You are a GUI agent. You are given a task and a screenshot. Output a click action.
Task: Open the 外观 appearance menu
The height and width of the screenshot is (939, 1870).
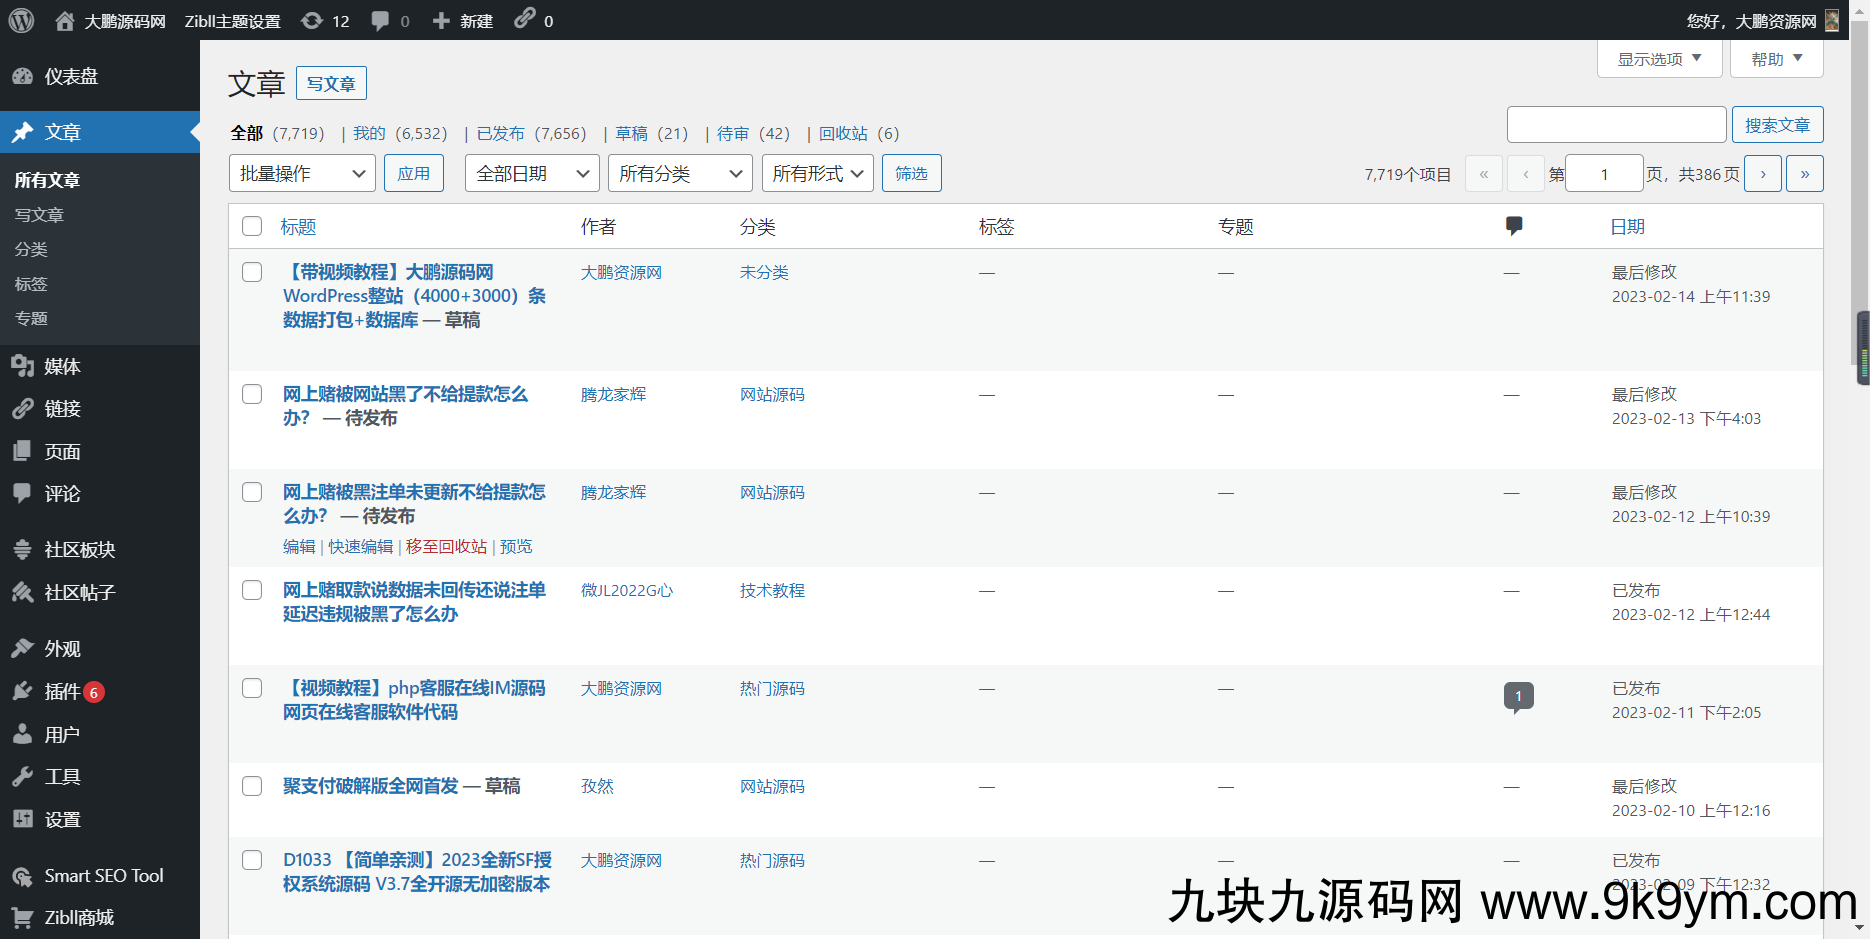point(62,649)
